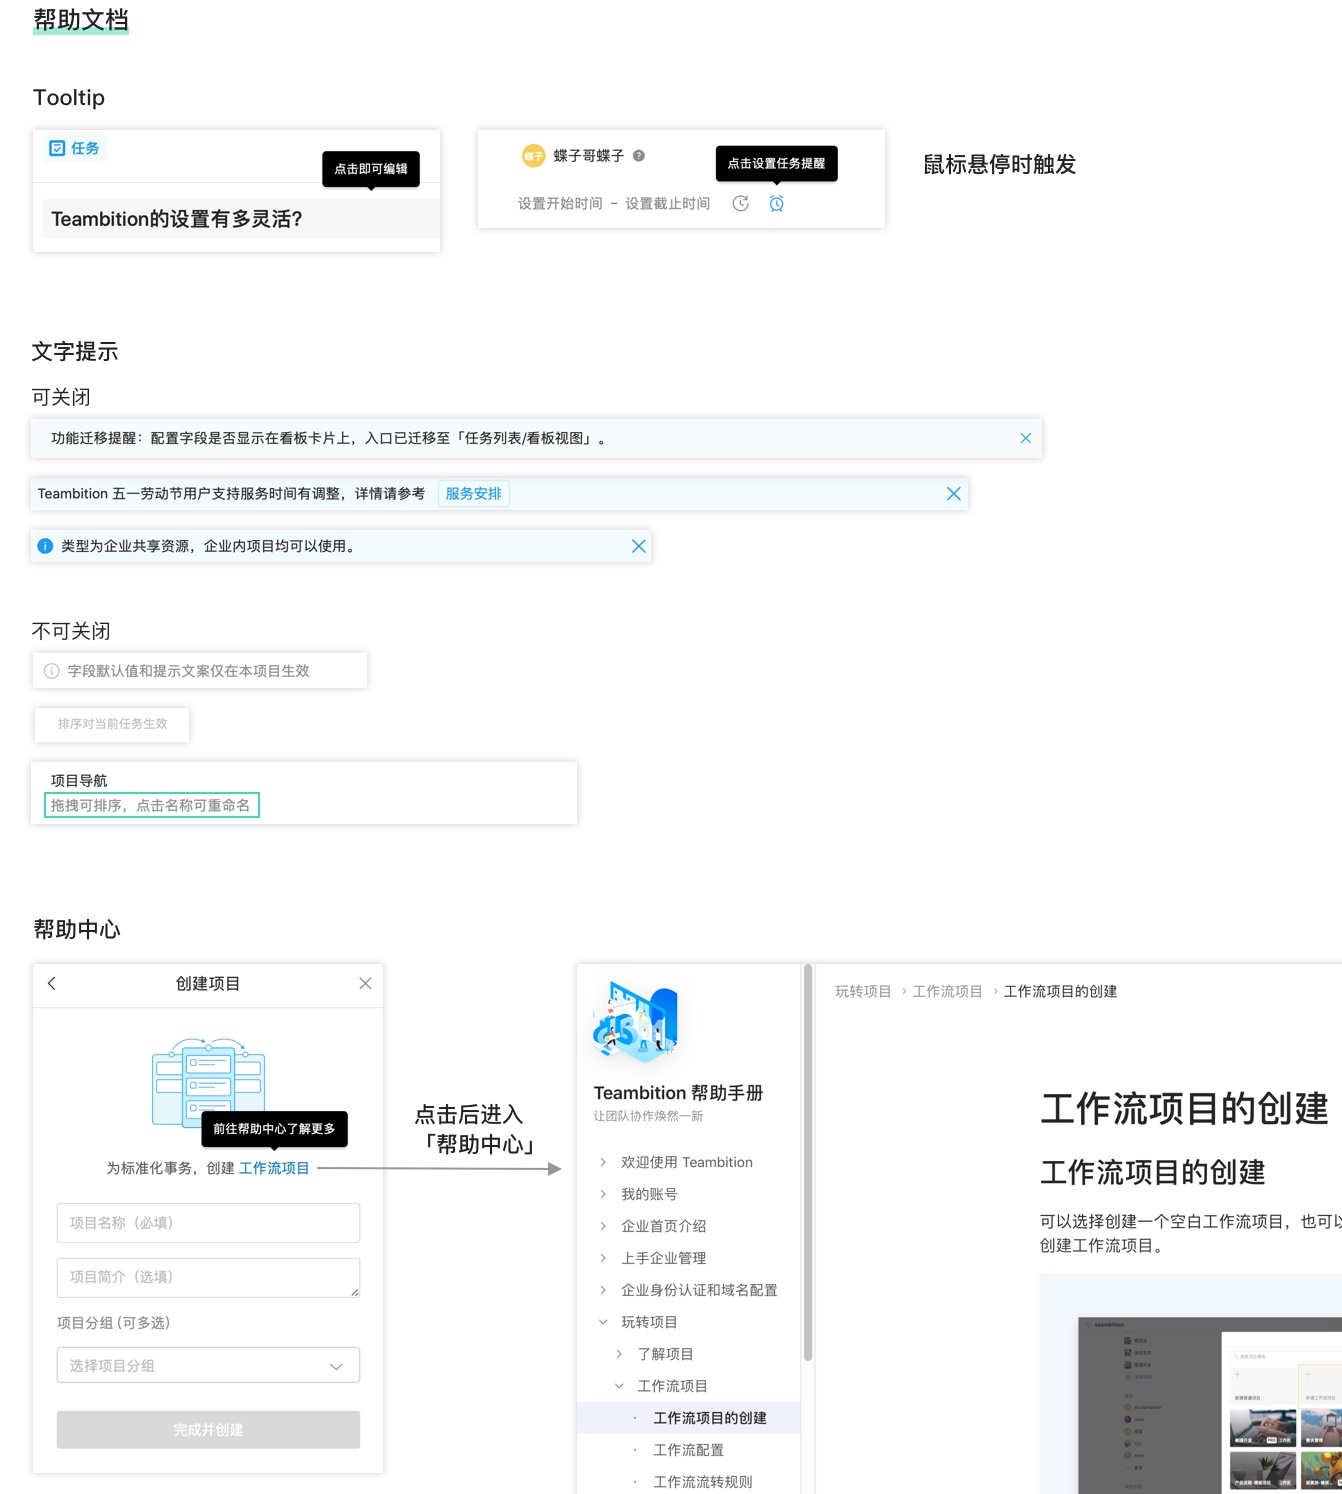Close the 功能迁移提醒 notice banner

pos(1026,438)
